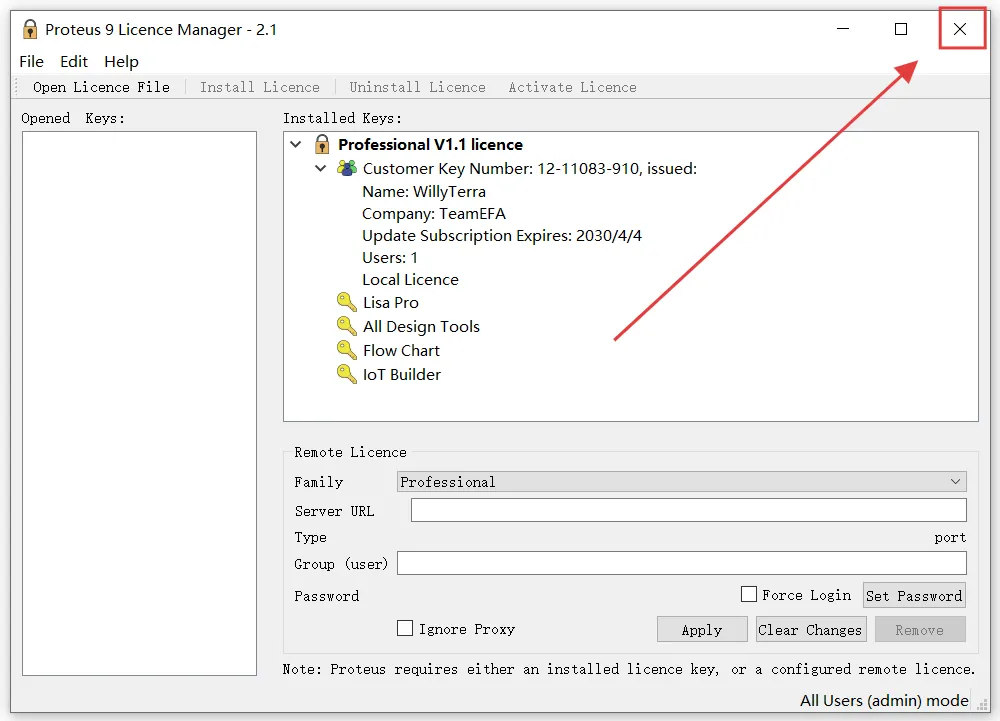Click the Professional V1.1 licence padlock icon
This screenshot has height=721, width=1000.
coord(322,144)
